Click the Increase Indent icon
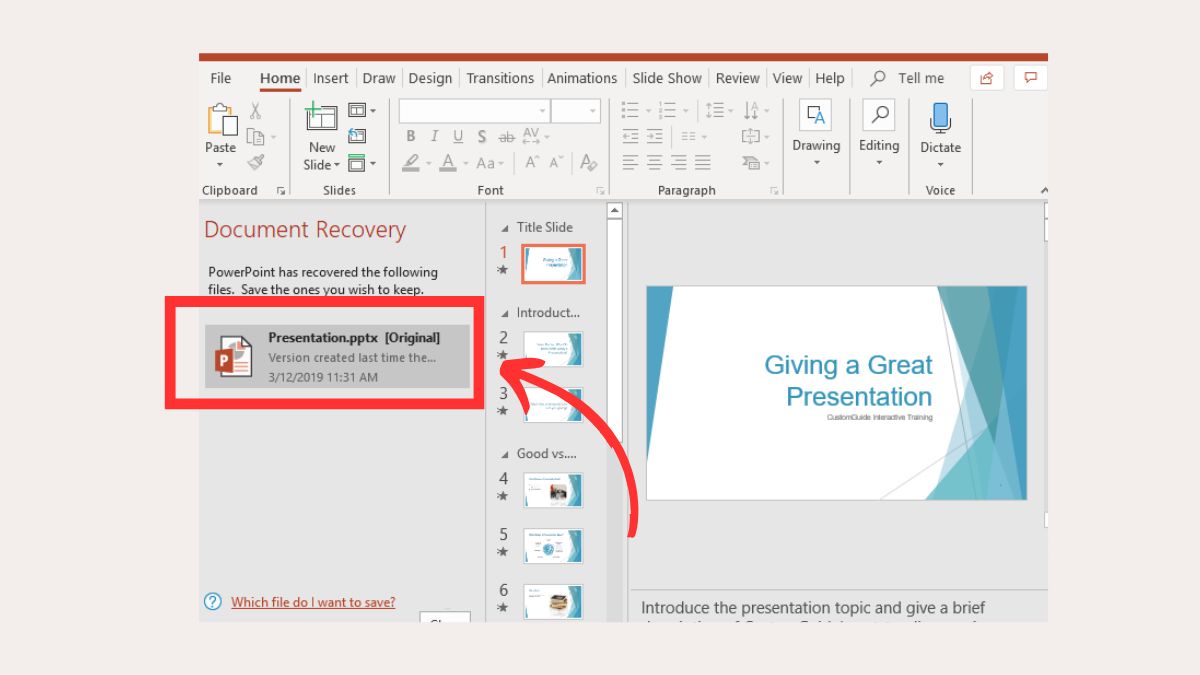Screen dimensions: 1200x675 tap(654, 136)
